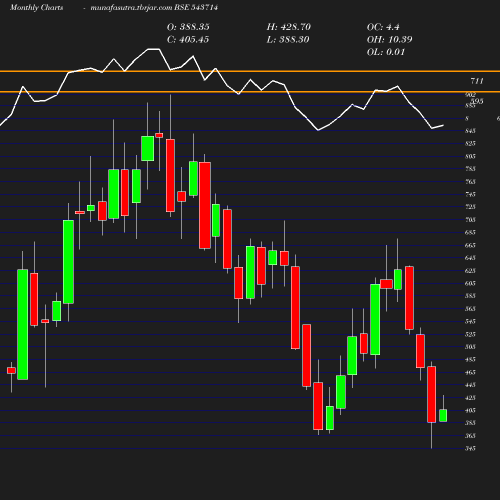Click the "585" price axis label

point(470,296)
